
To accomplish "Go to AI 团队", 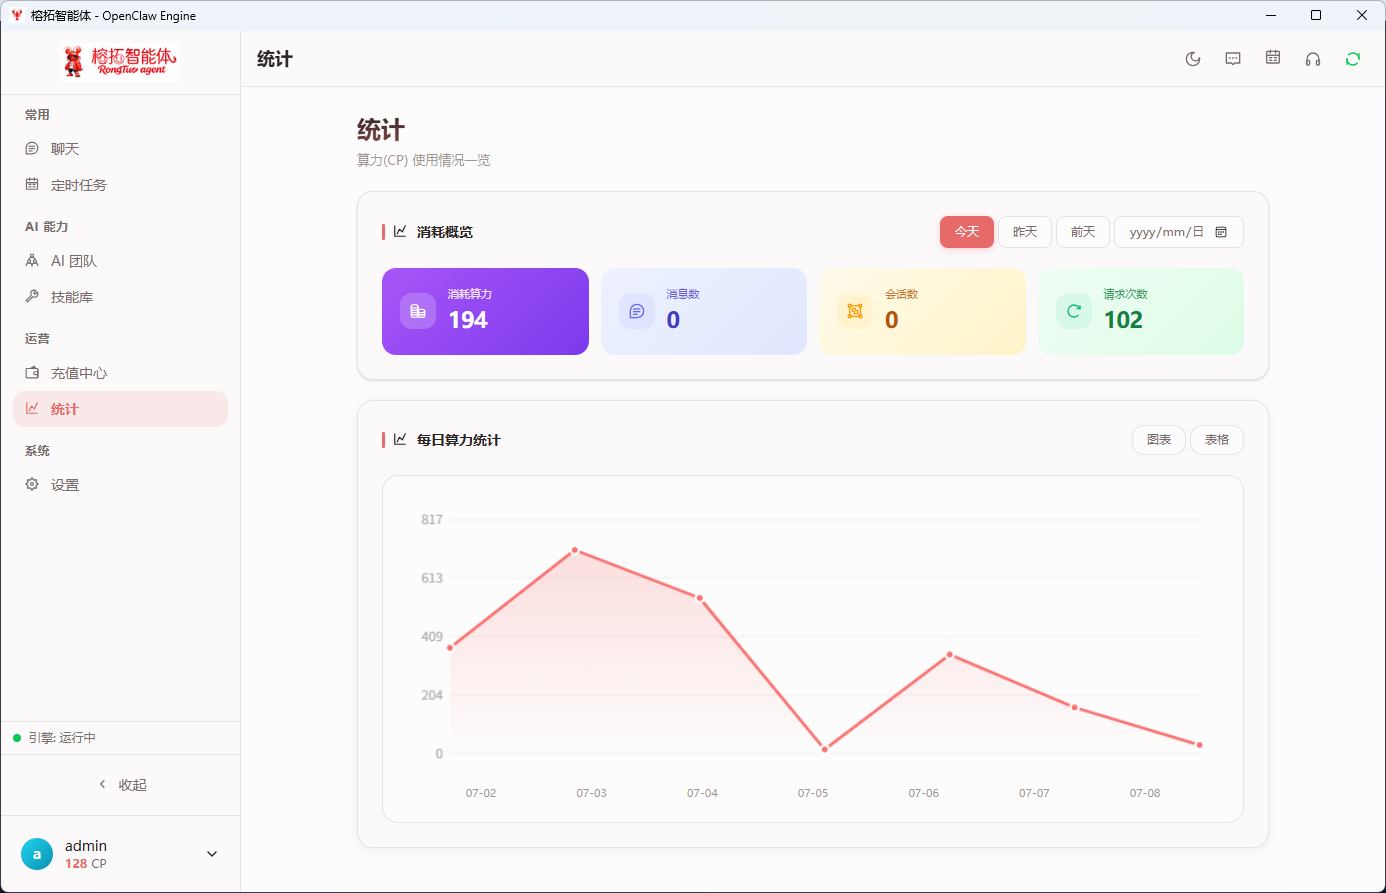I will [x=120, y=261].
